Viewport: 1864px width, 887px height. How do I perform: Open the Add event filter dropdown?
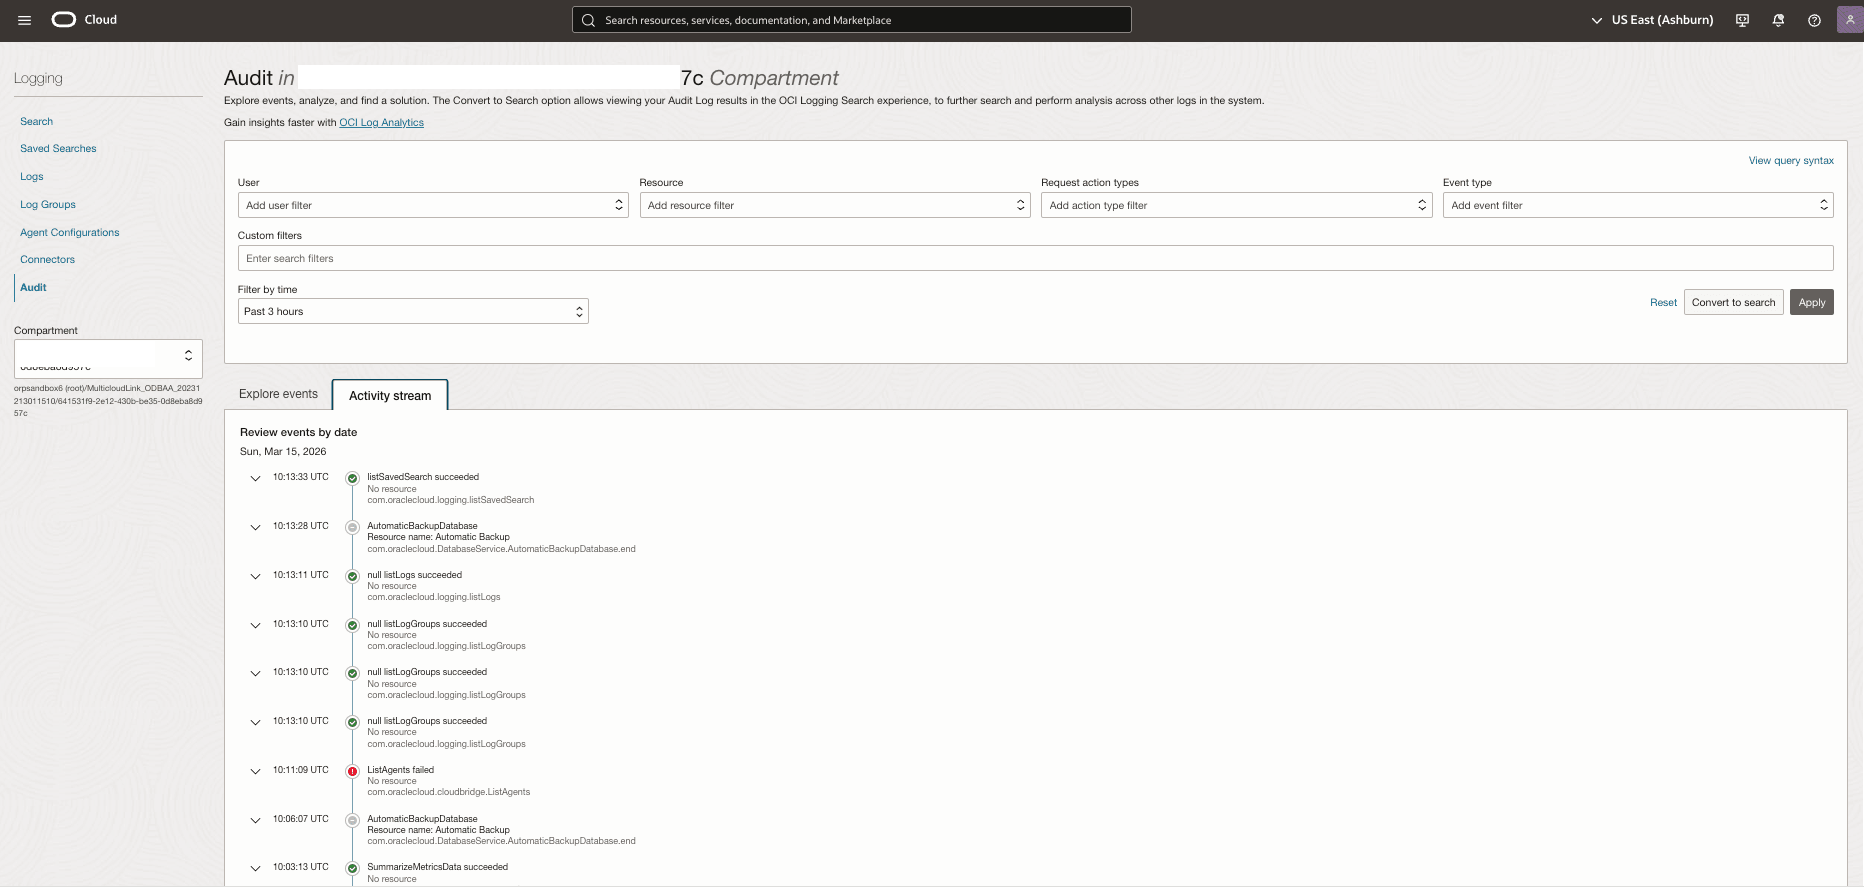pyautogui.click(x=1638, y=205)
